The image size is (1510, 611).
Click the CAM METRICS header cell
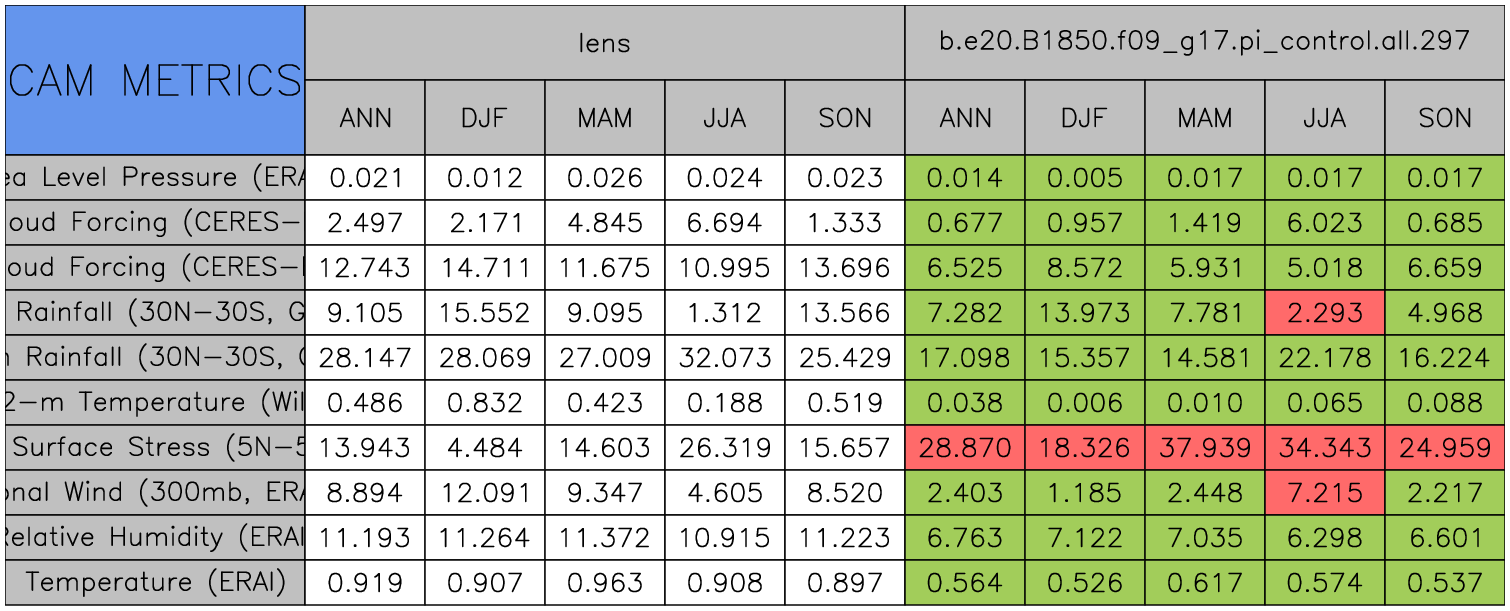click(x=155, y=80)
